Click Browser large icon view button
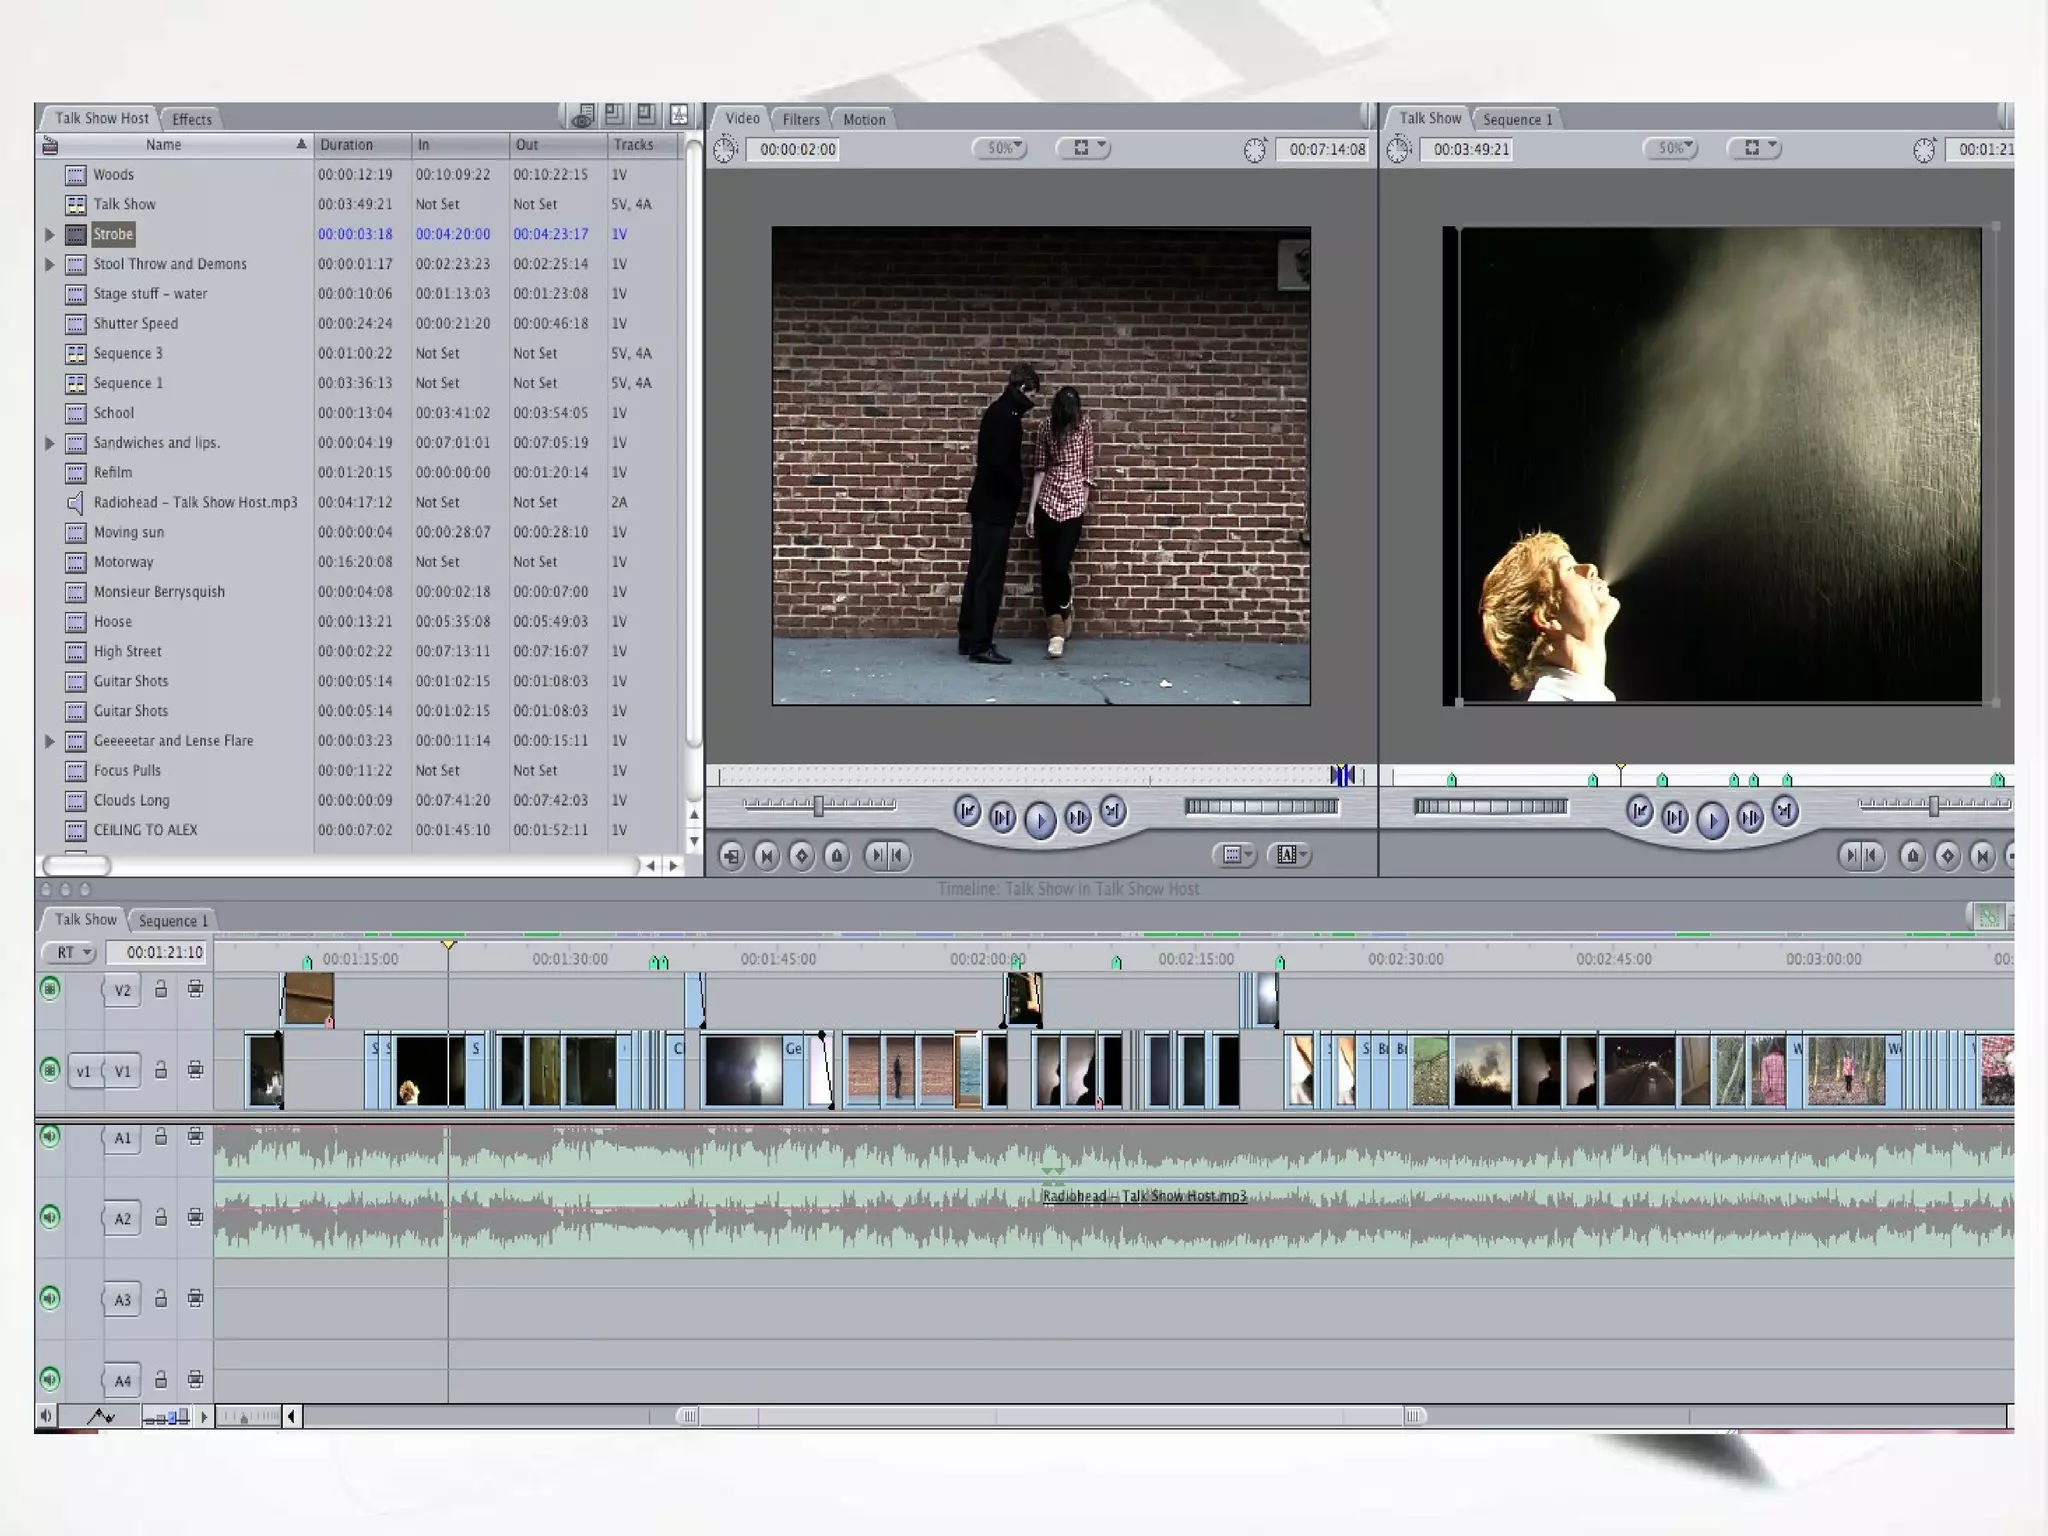 pyautogui.click(x=646, y=116)
